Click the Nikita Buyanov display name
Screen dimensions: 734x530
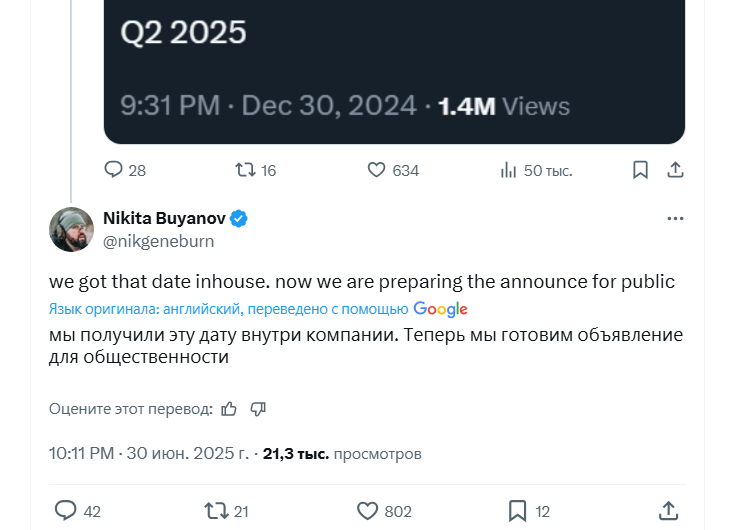(x=164, y=218)
